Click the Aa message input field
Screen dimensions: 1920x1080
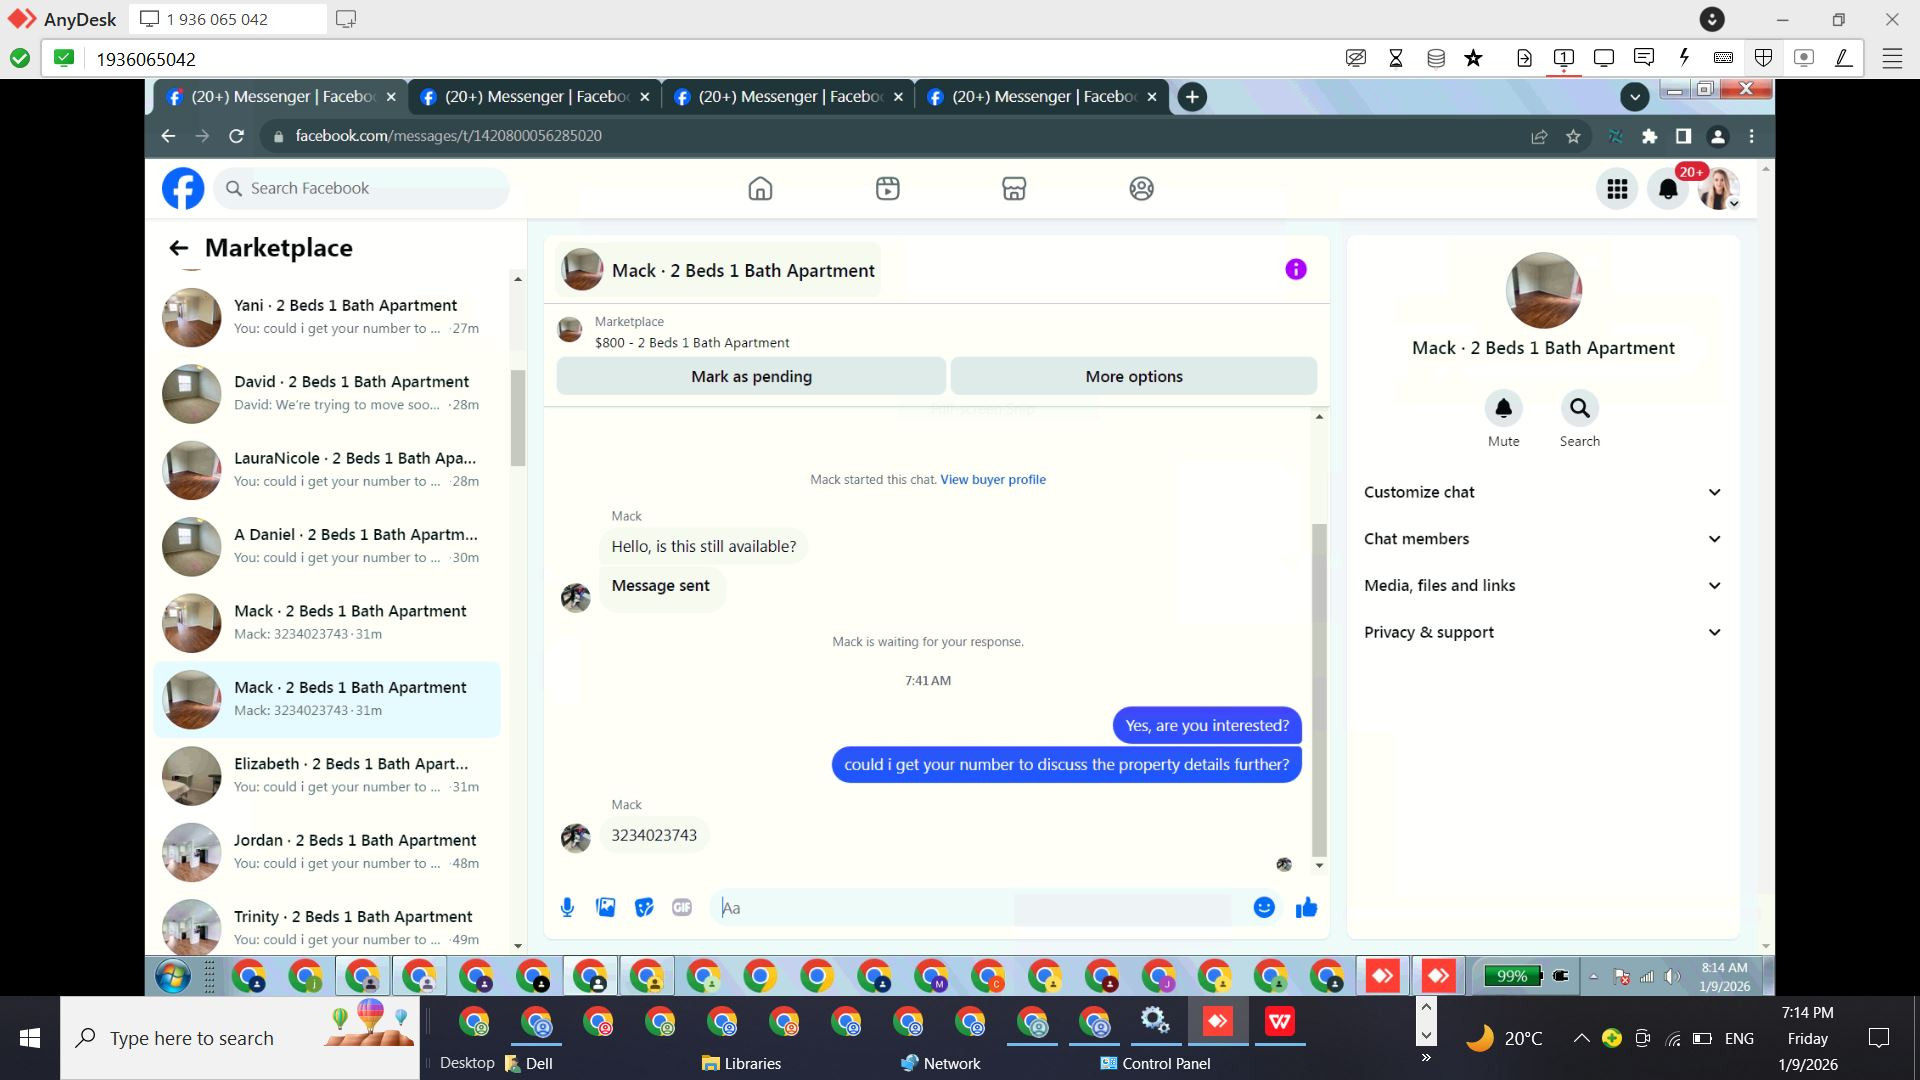click(860, 908)
